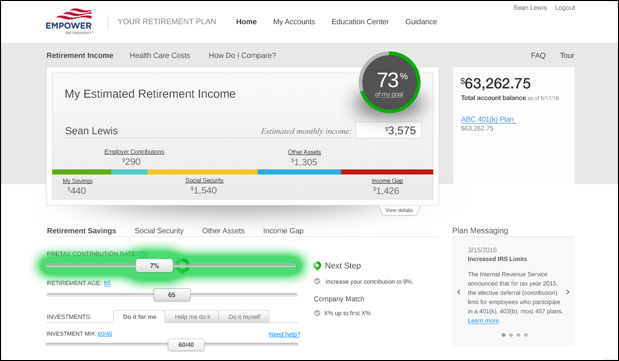Click the Empower Retirement logo
Image resolution: width=619 pixels, height=361 pixels.
69,22
